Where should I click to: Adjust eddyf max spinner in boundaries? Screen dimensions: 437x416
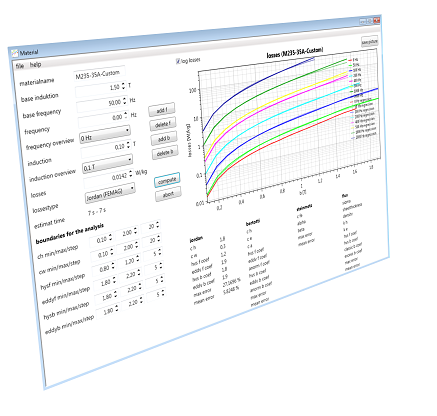[139, 273]
